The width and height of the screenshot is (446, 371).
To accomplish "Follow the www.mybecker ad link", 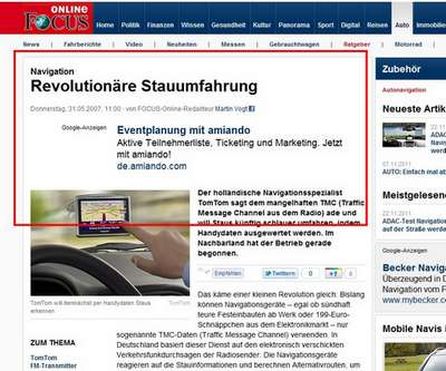I will tap(414, 300).
